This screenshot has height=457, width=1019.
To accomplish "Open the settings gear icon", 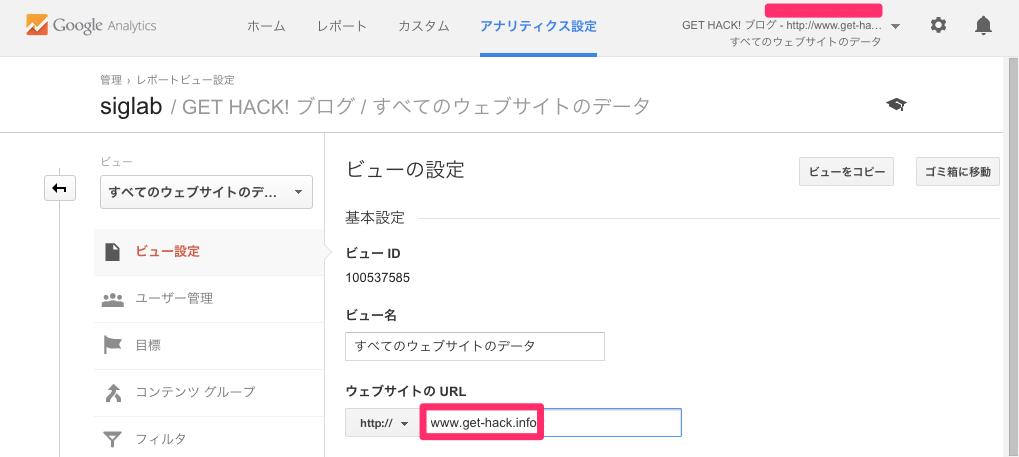I will (x=938, y=26).
